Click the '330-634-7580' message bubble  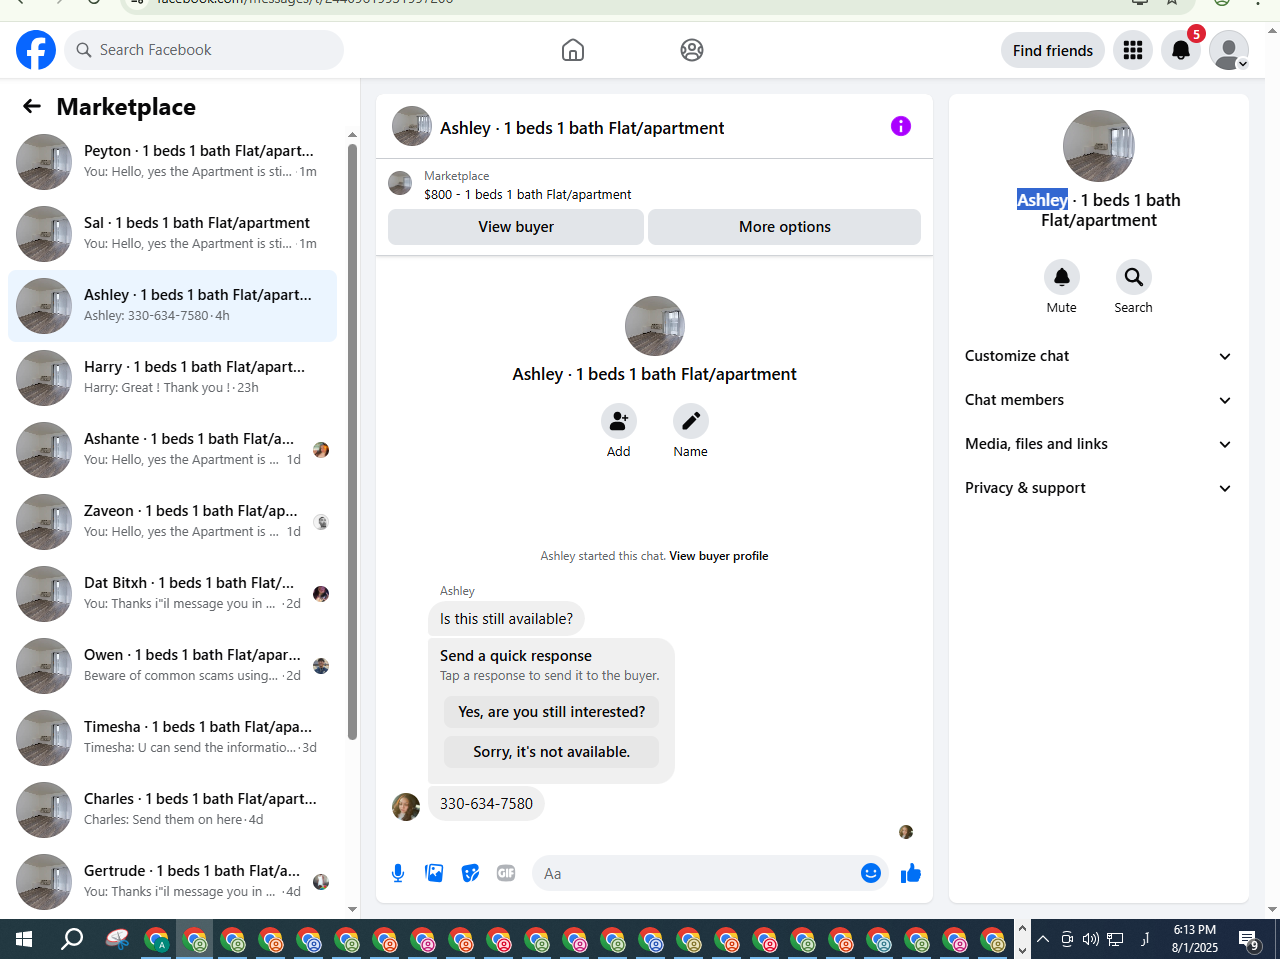coord(486,804)
